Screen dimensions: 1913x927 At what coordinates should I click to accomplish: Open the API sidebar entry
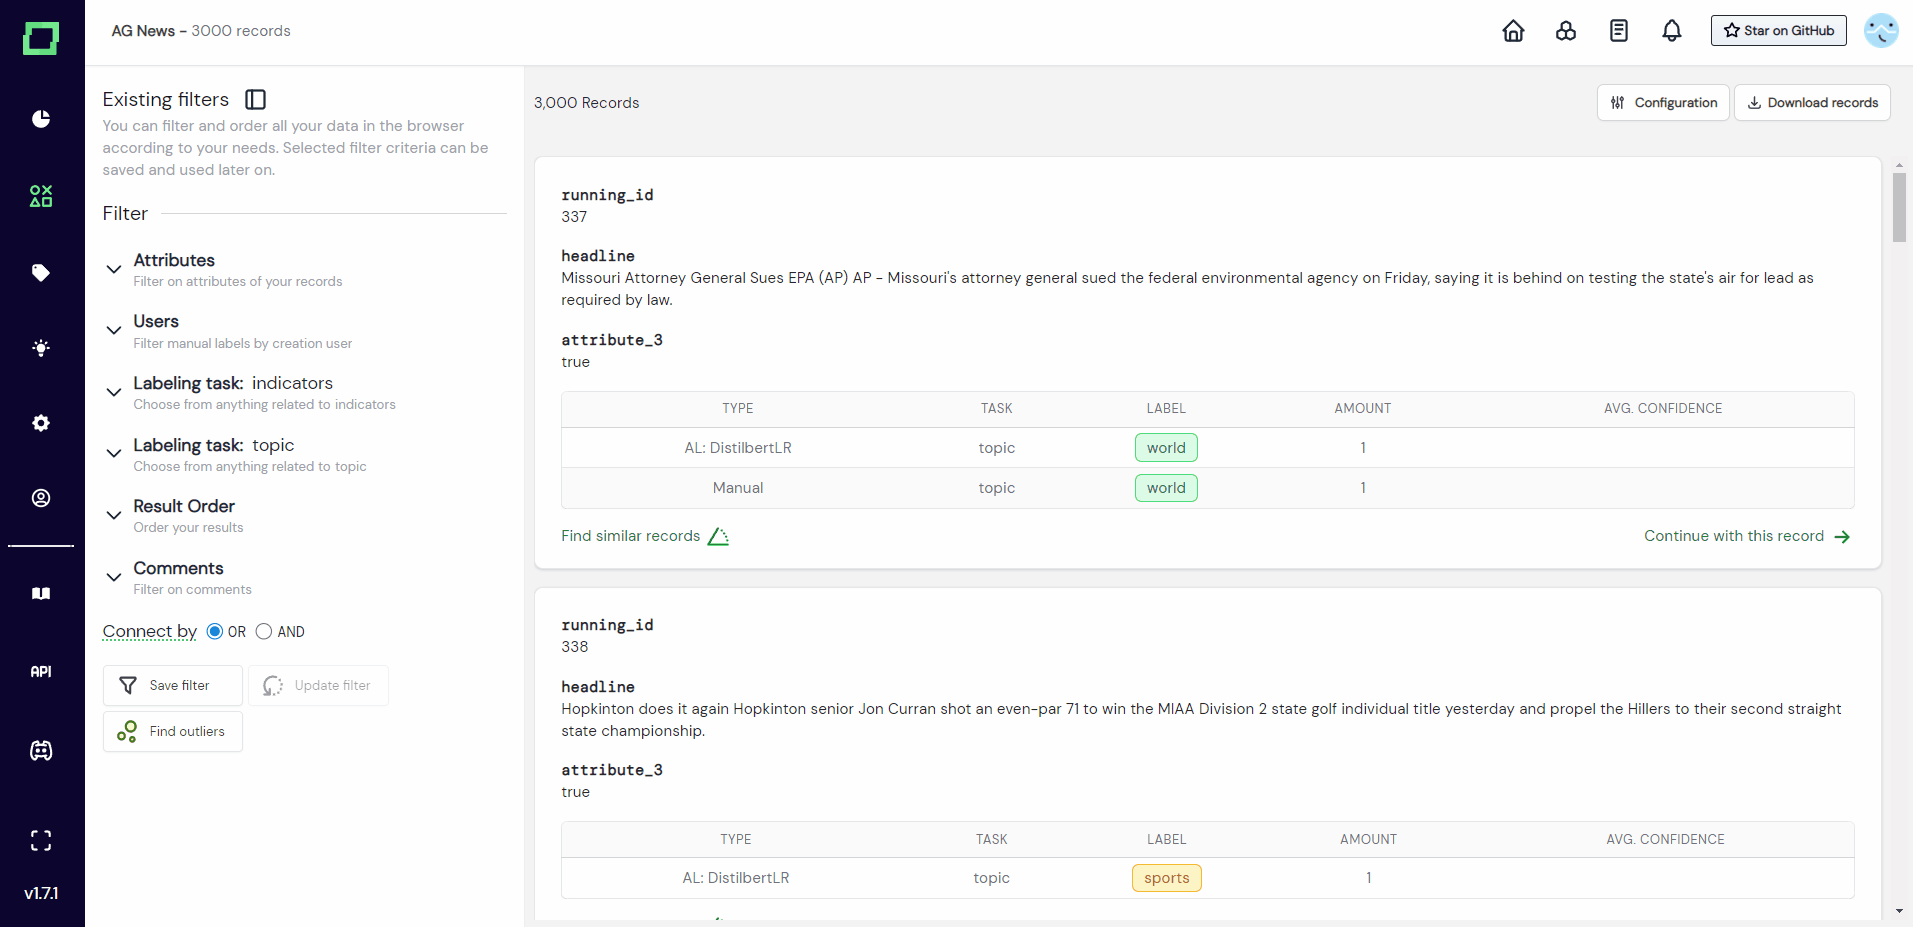(41, 672)
